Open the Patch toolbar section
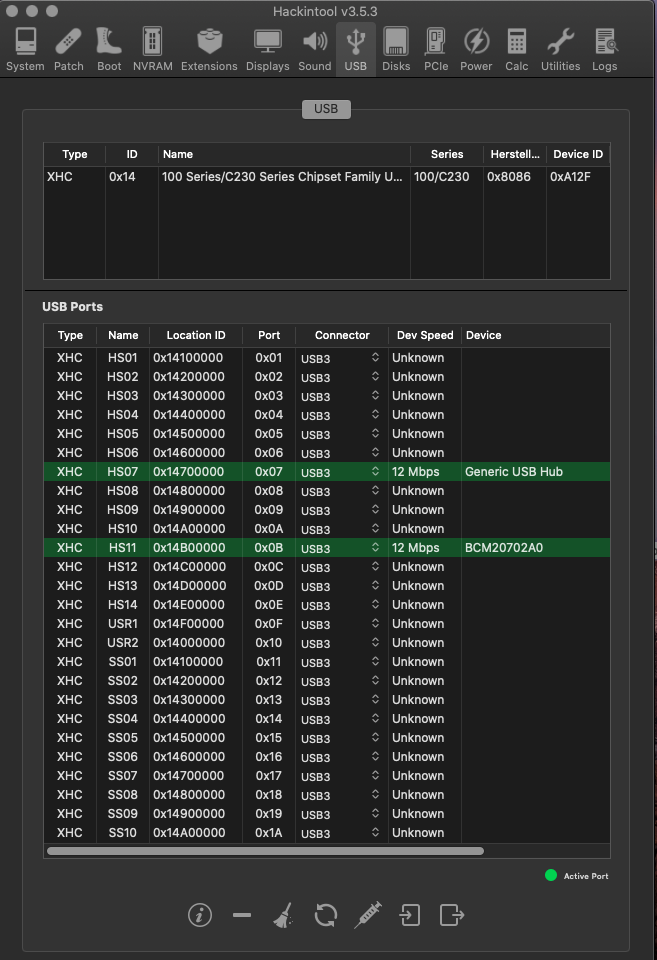Image resolution: width=657 pixels, height=960 pixels. 69,50
